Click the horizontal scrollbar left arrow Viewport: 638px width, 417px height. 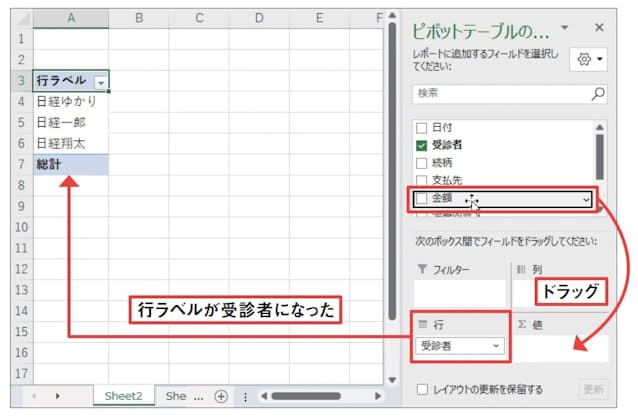click(x=264, y=396)
